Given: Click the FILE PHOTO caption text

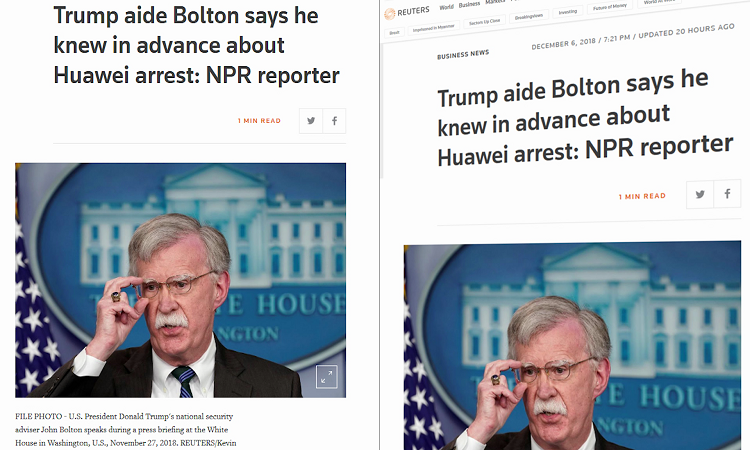Looking at the screenshot, I should [126, 429].
